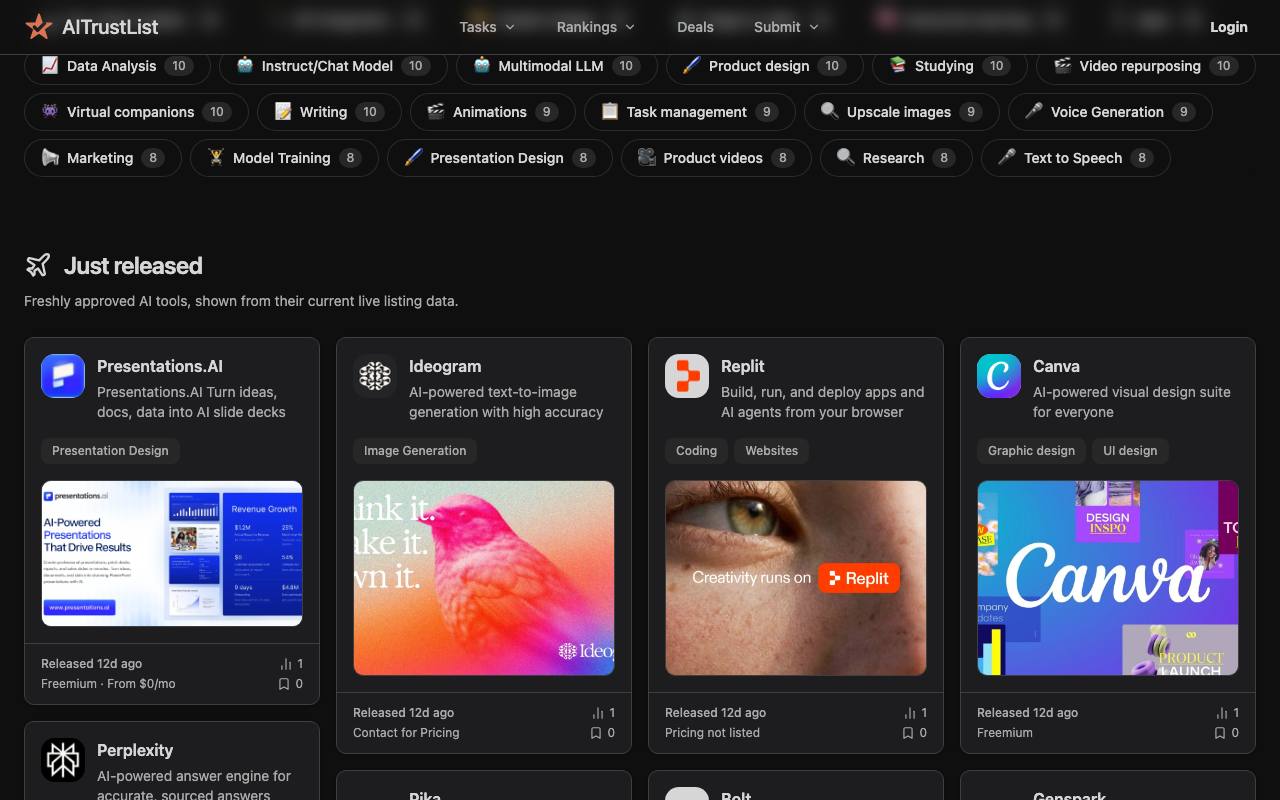Image resolution: width=1280 pixels, height=800 pixels.
Task: Click the Login button
Action: click(1229, 27)
